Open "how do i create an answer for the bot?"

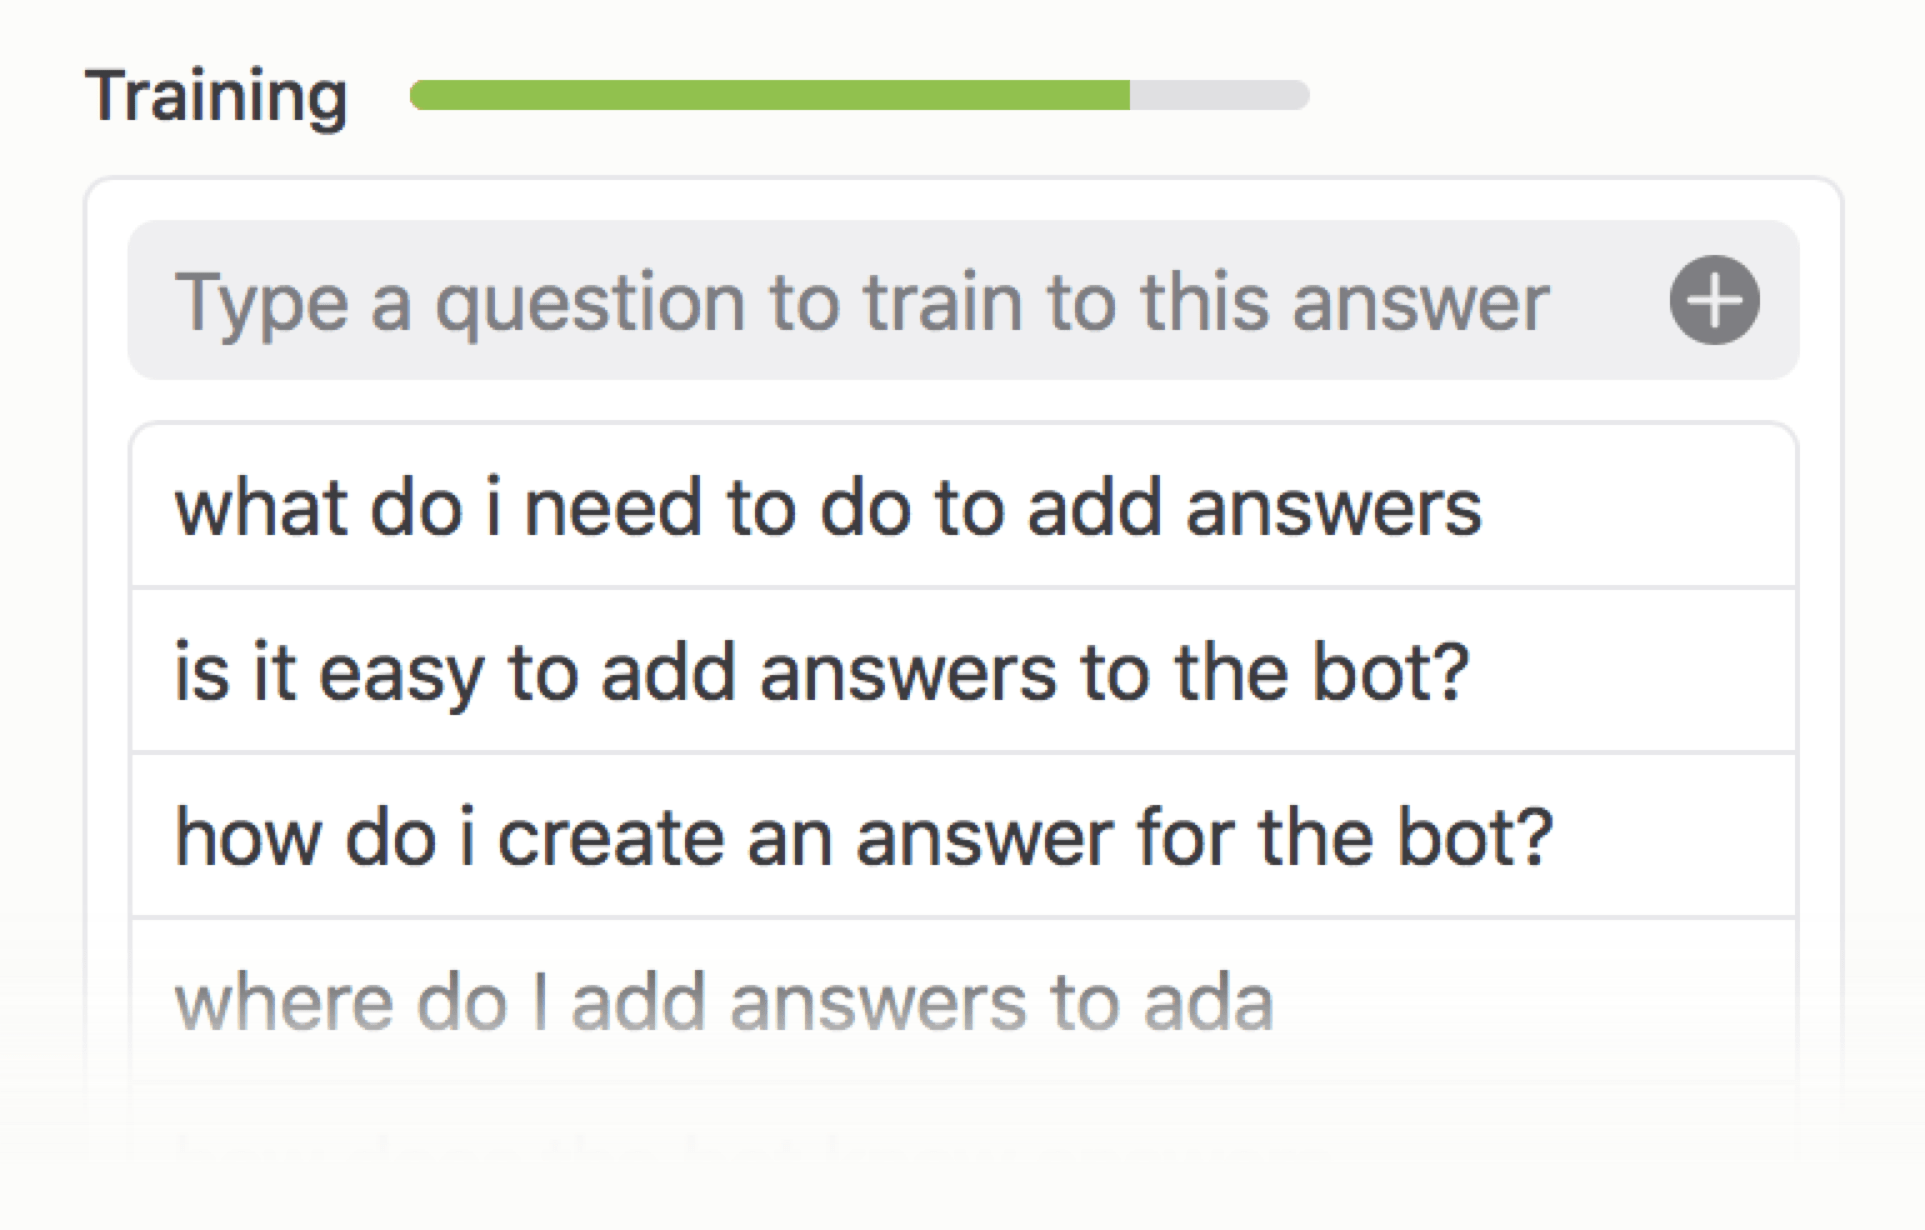tap(863, 837)
